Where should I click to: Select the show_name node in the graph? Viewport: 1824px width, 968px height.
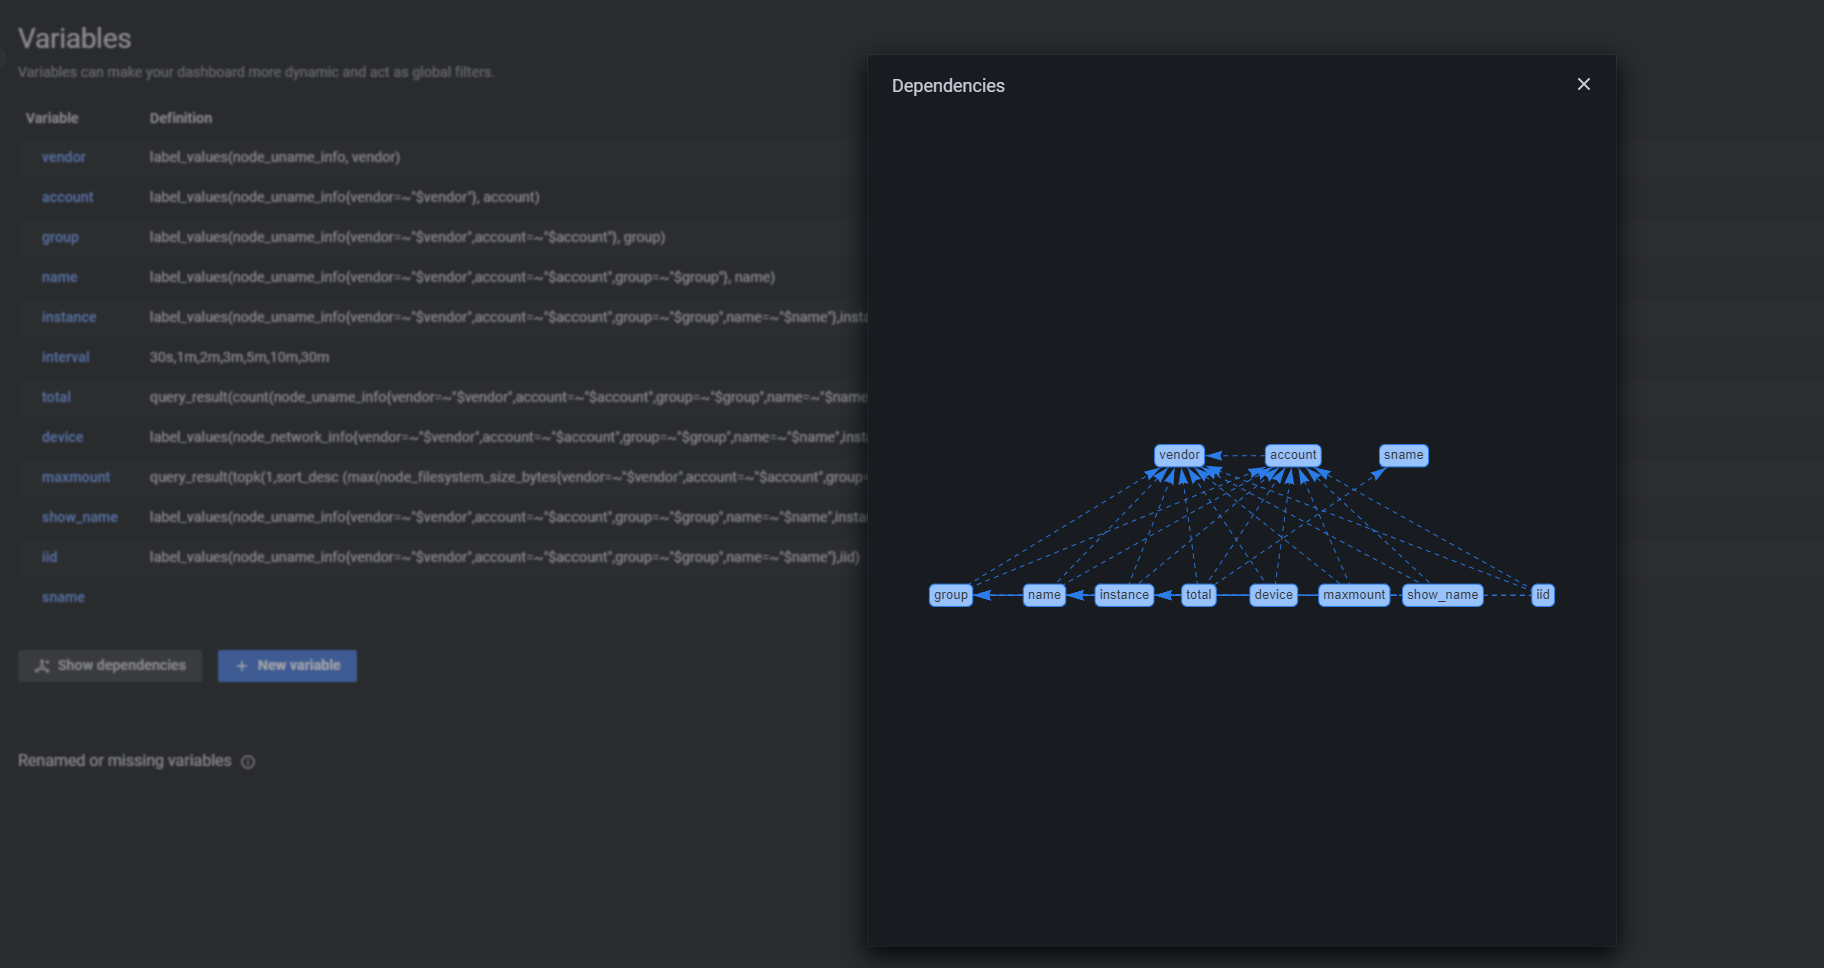pyautogui.click(x=1443, y=594)
